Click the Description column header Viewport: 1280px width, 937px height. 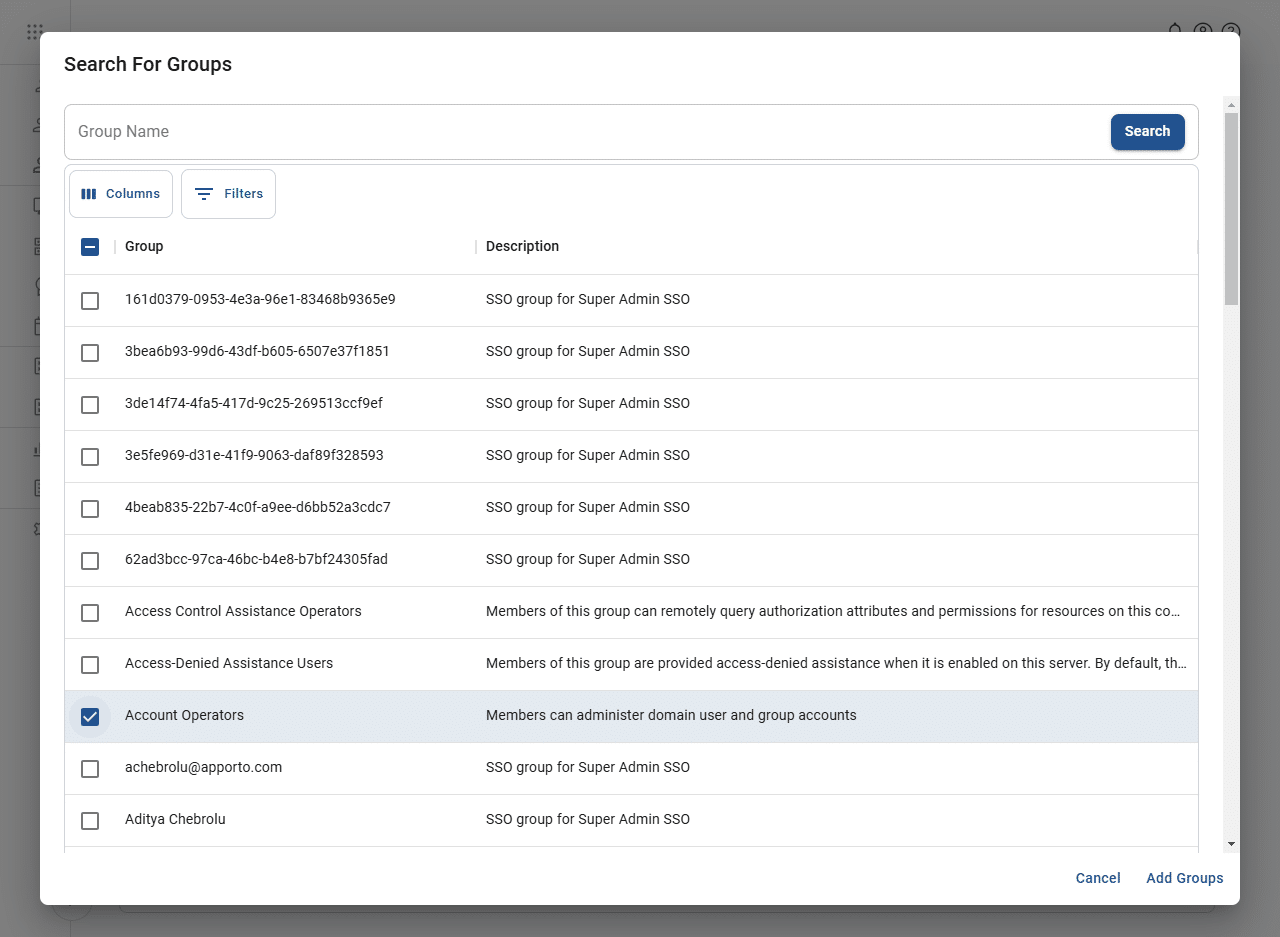(x=522, y=247)
